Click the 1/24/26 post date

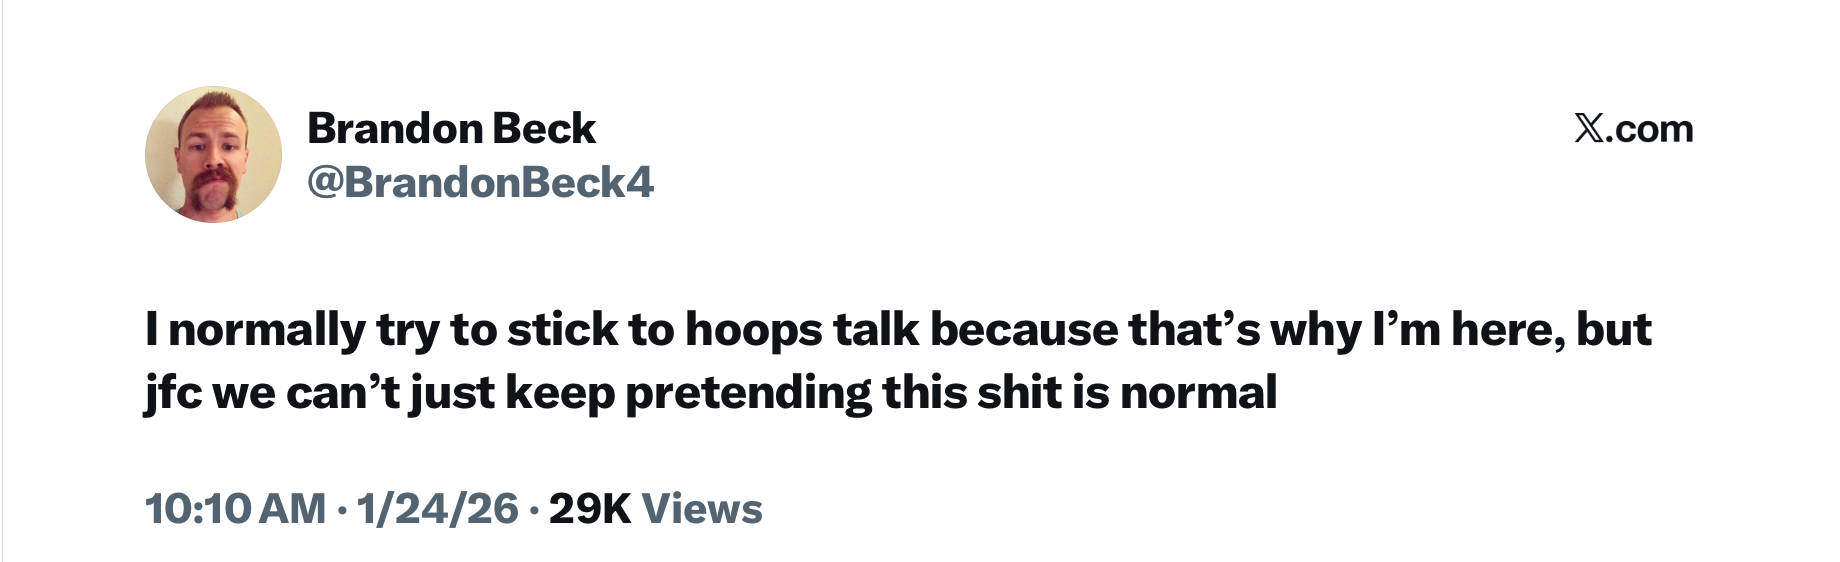click(x=438, y=508)
